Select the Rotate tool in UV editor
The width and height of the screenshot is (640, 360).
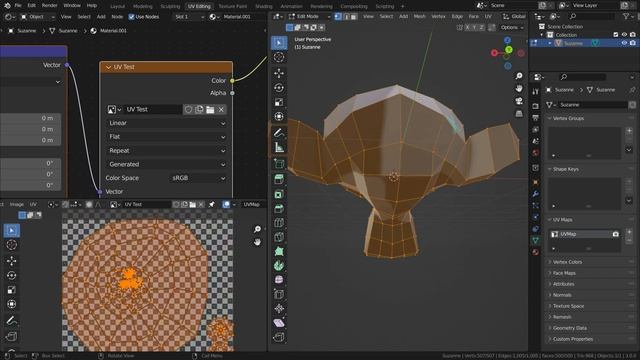click(11, 276)
